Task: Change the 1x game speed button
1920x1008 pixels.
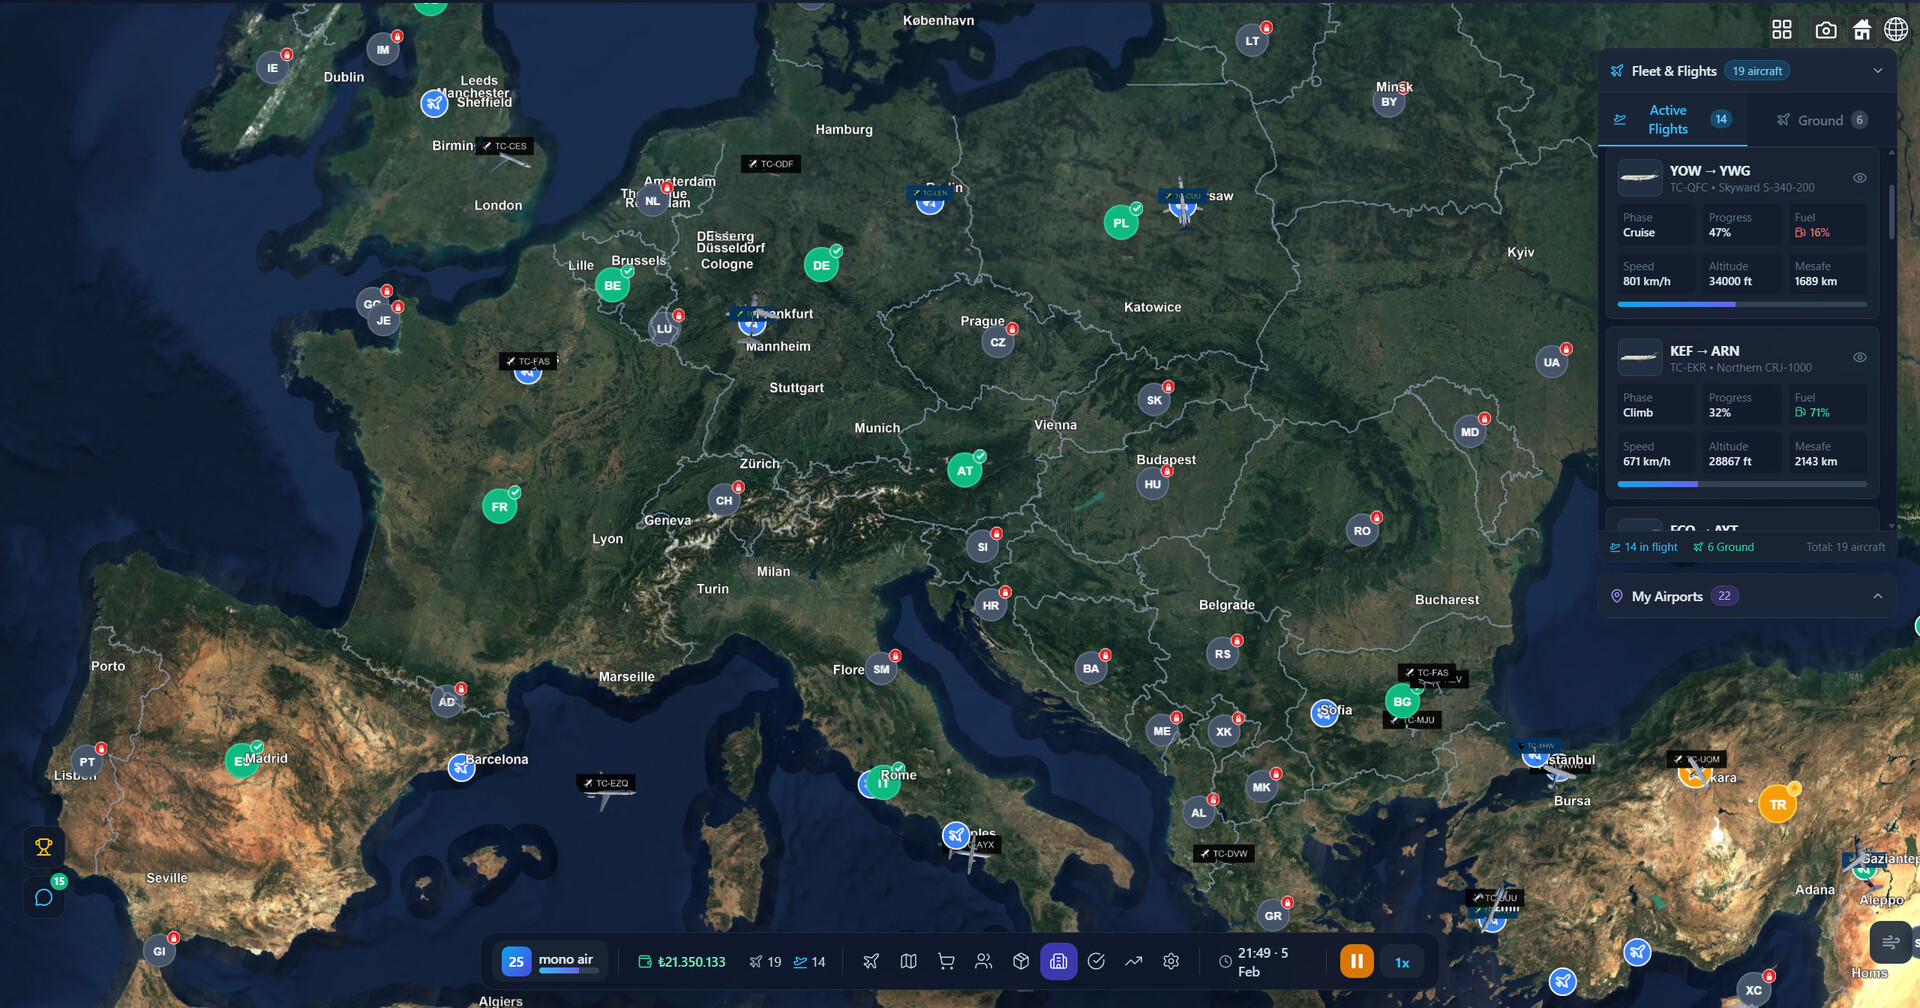Action: pyautogui.click(x=1402, y=962)
